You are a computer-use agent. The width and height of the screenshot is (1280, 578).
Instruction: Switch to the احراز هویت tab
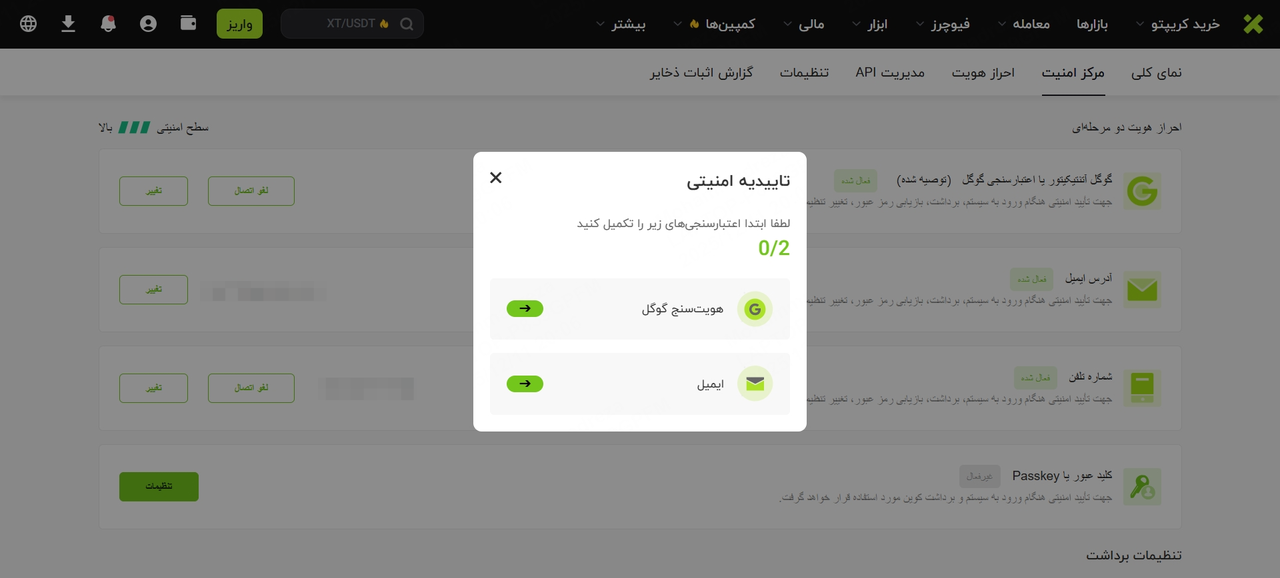tap(983, 73)
